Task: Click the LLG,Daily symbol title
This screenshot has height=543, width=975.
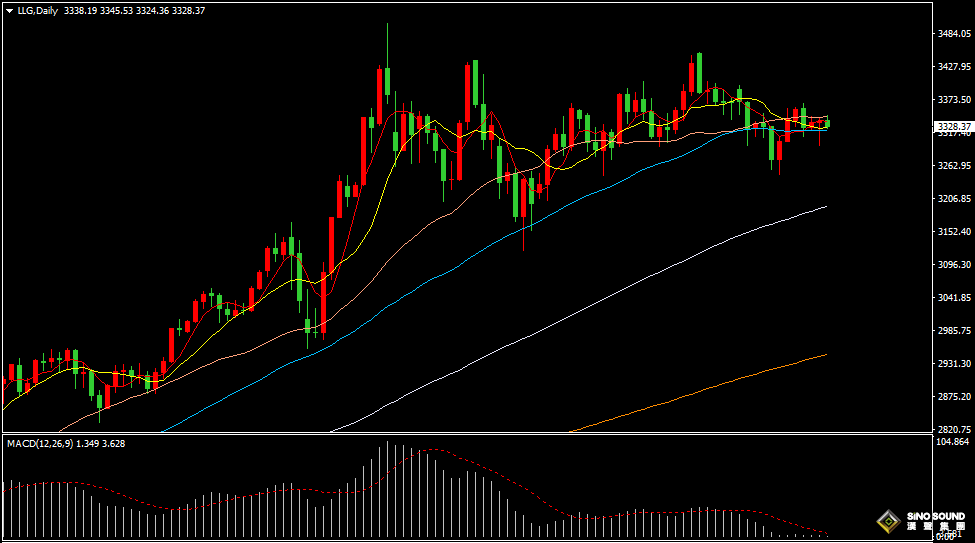Action: tap(37, 11)
